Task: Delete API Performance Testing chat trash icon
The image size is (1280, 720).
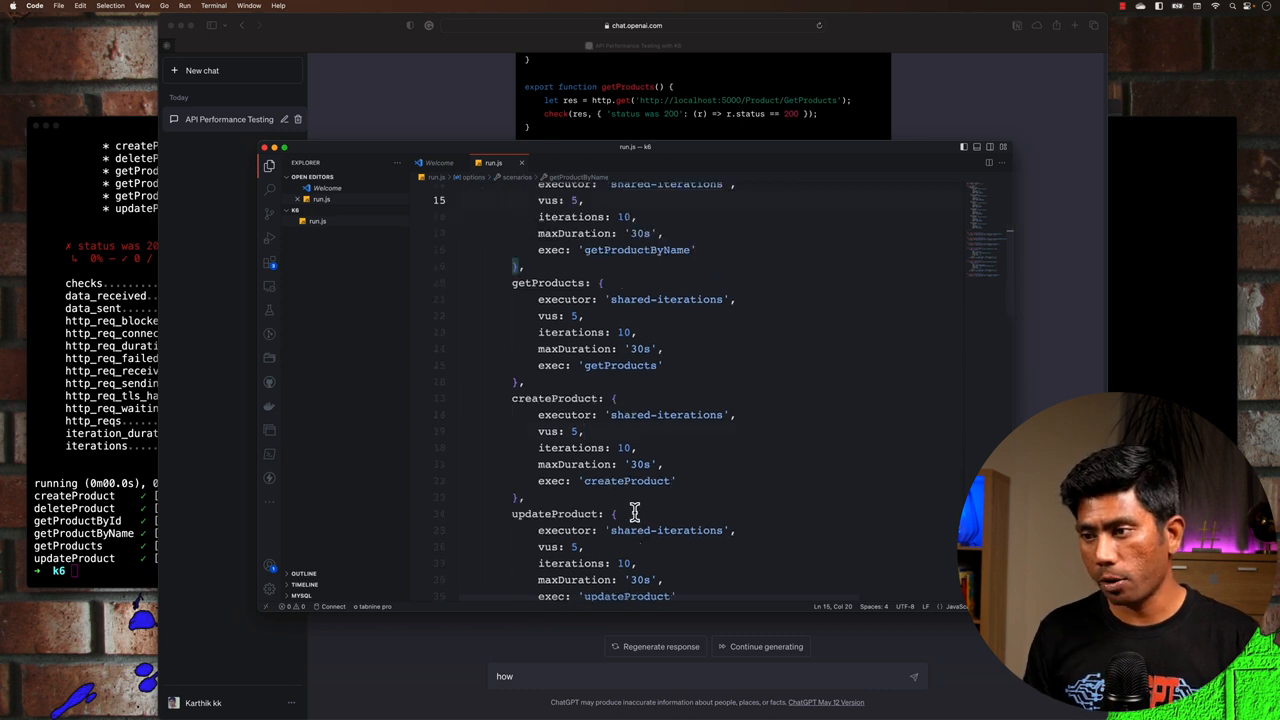Action: [298, 119]
